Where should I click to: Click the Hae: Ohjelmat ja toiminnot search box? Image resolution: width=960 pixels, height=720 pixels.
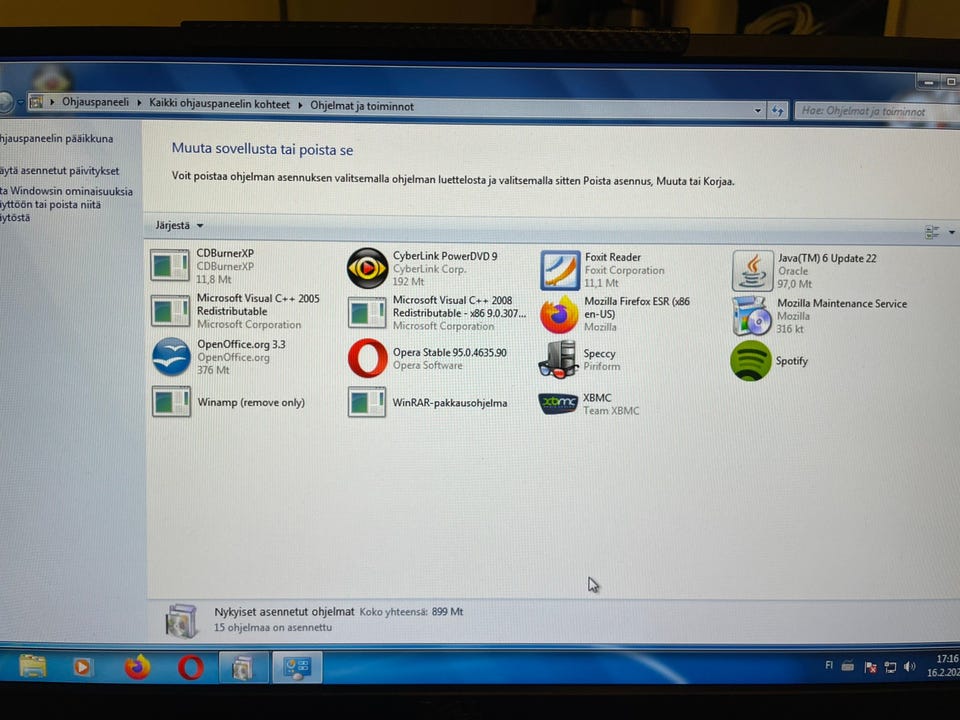[x=876, y=111]
